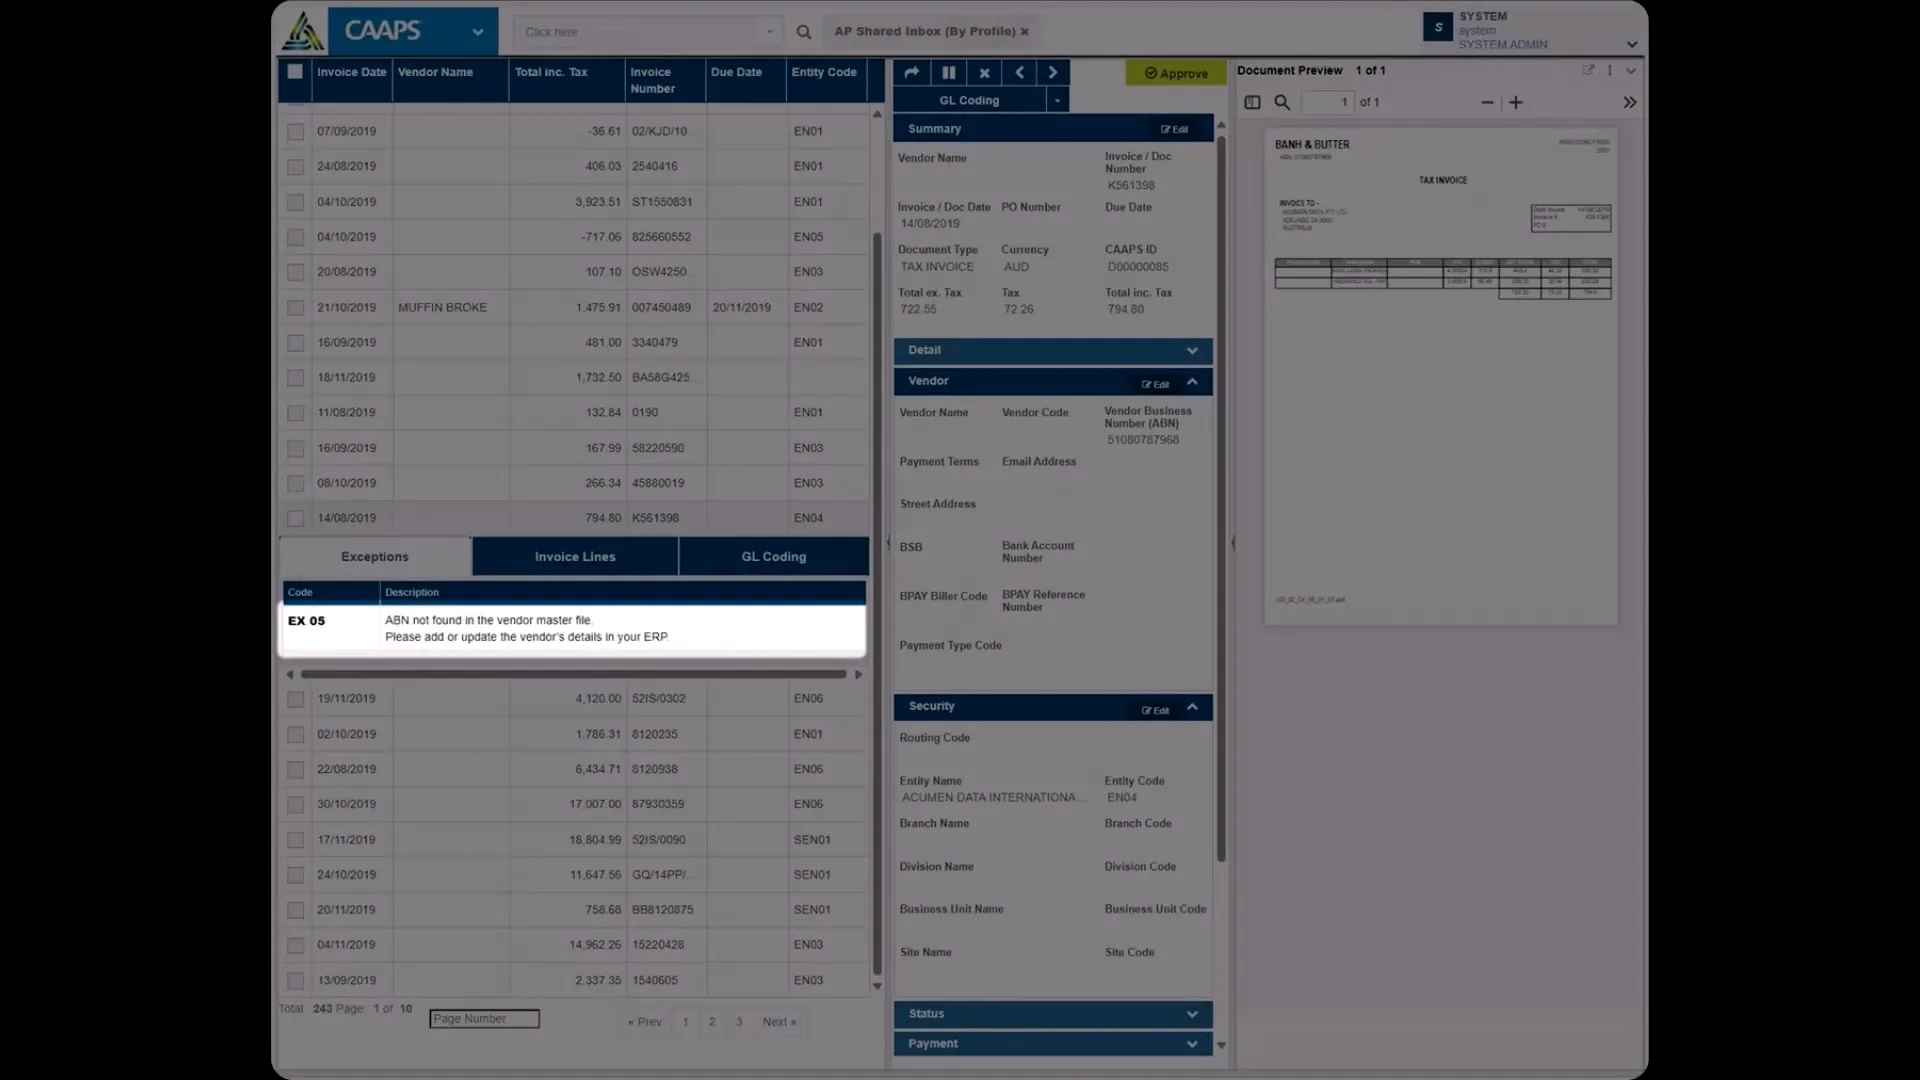The image size is (1920, 1080).
Task: Go to next invoice with right arrow icon
Action: coord(1053,72)
